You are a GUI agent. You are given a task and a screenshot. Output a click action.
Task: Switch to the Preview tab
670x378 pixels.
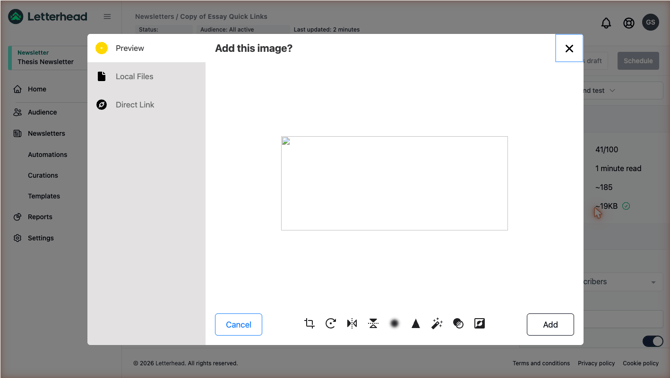pos(147,48)
